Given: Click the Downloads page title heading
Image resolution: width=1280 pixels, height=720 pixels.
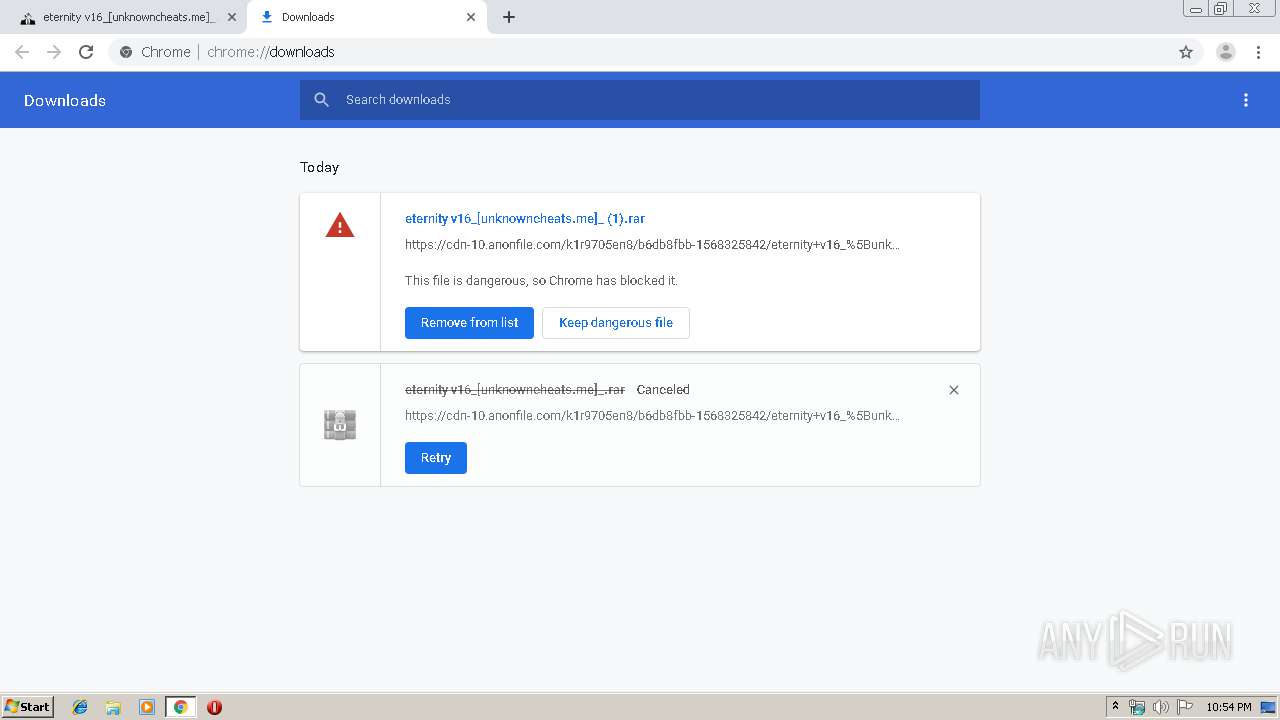Looking at the screenshot, I should point(65,100).
